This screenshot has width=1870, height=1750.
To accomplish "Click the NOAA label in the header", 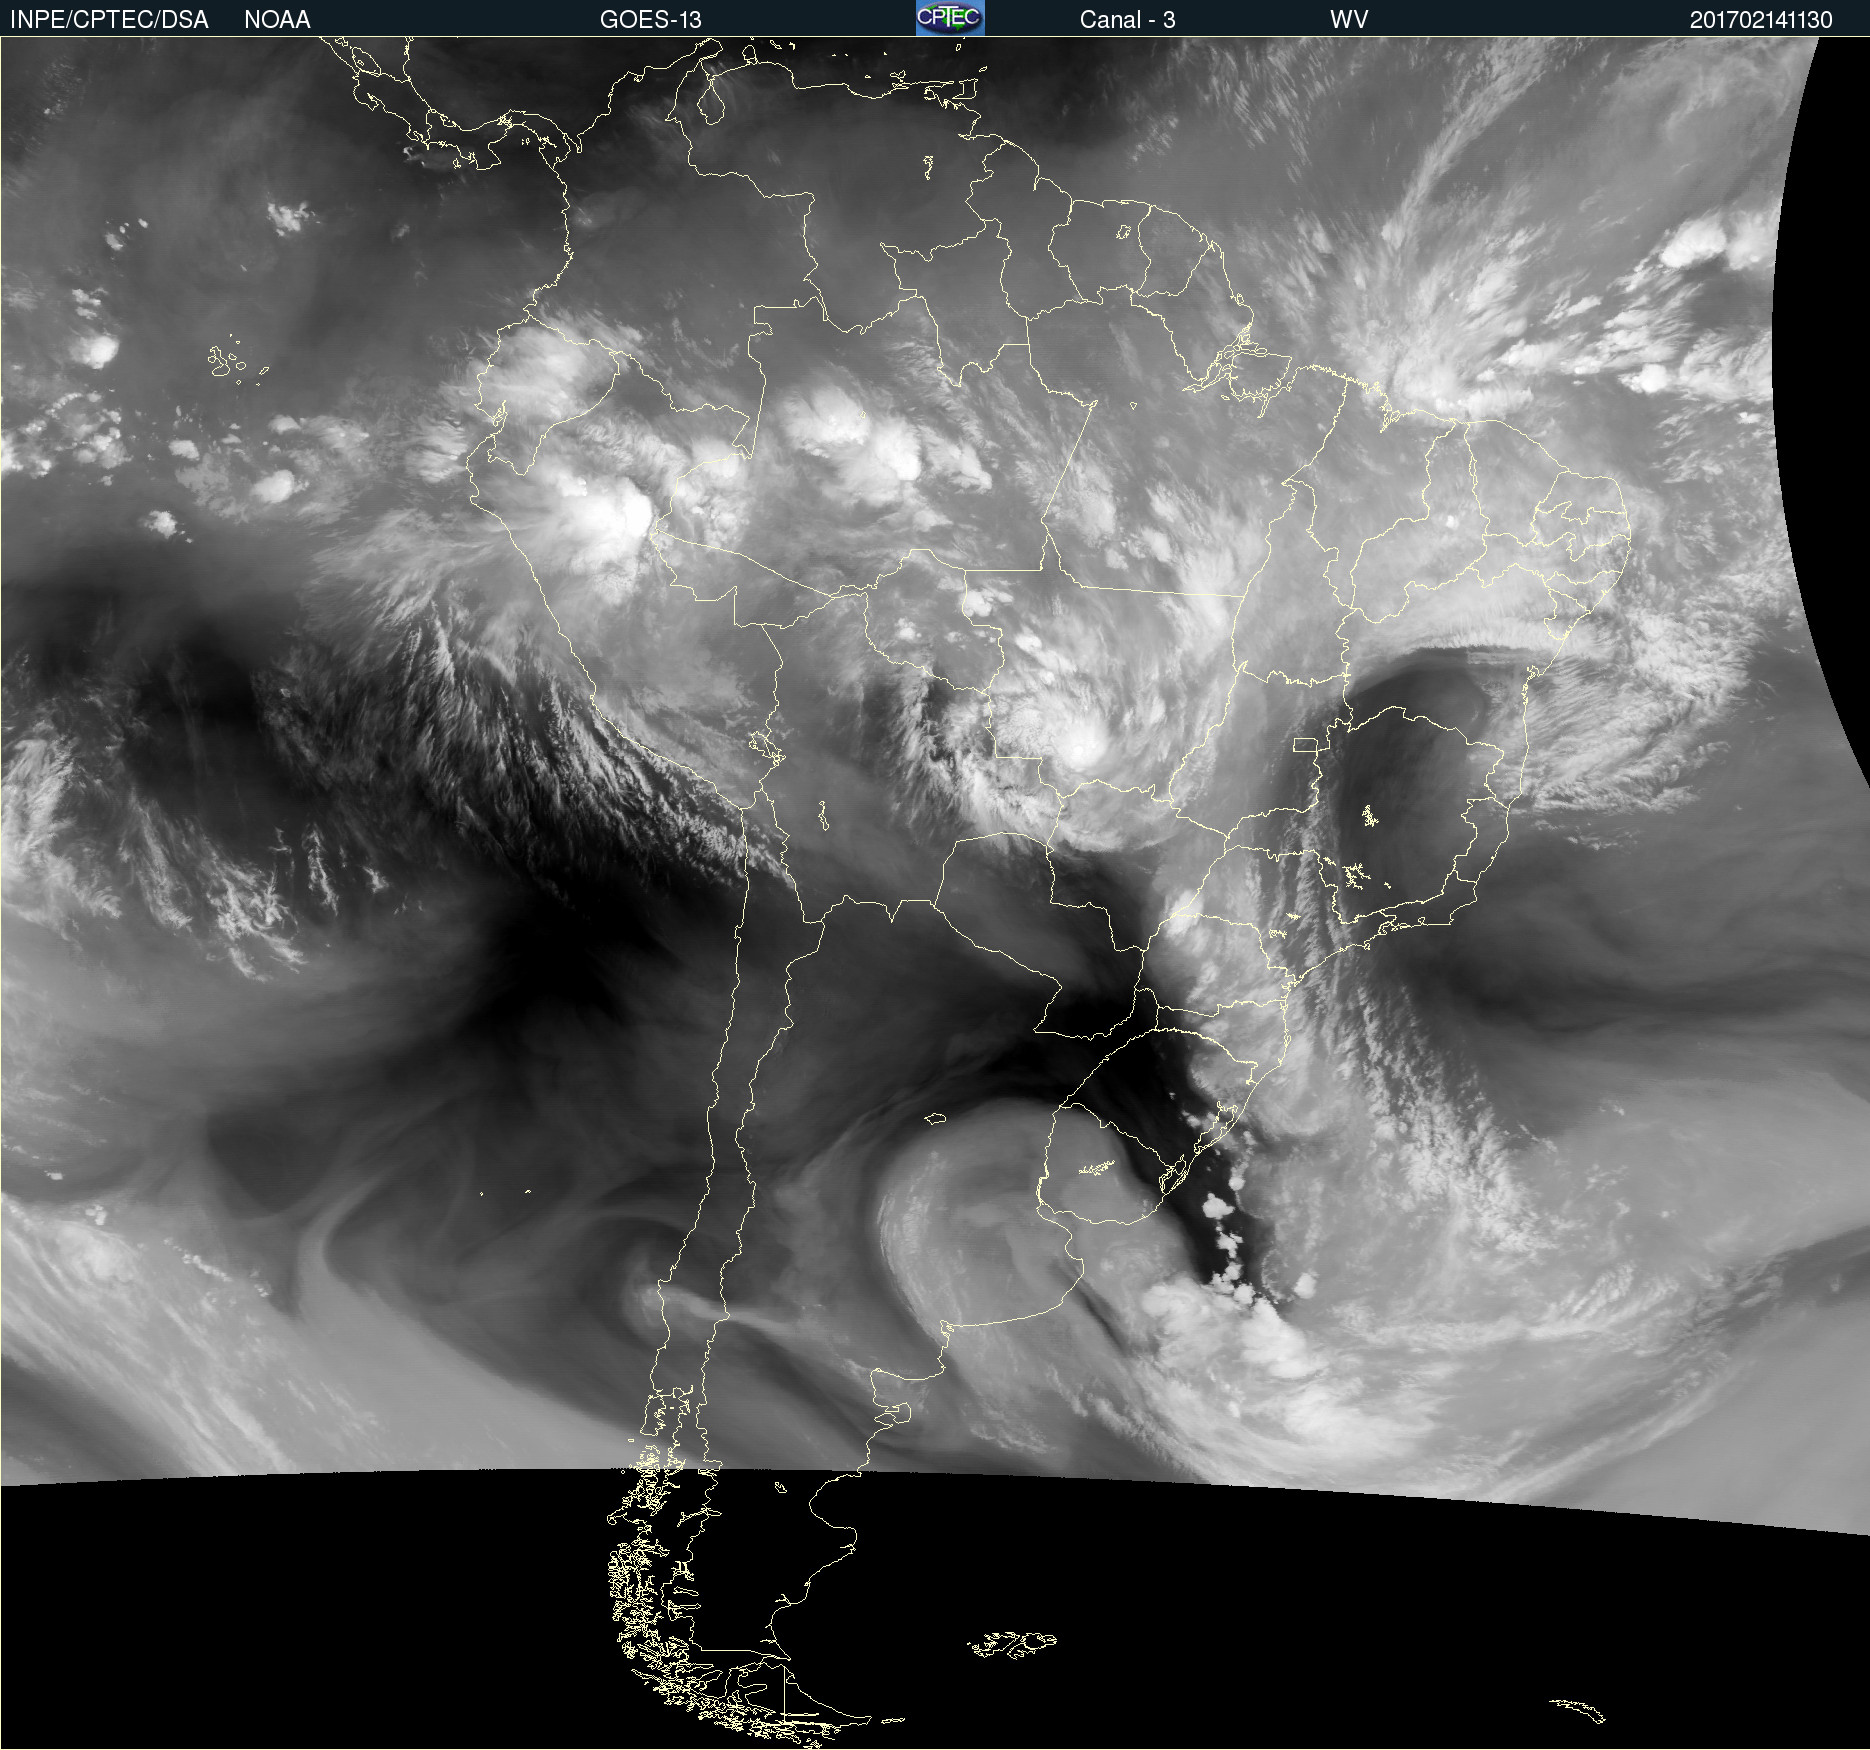I will 277,20.
